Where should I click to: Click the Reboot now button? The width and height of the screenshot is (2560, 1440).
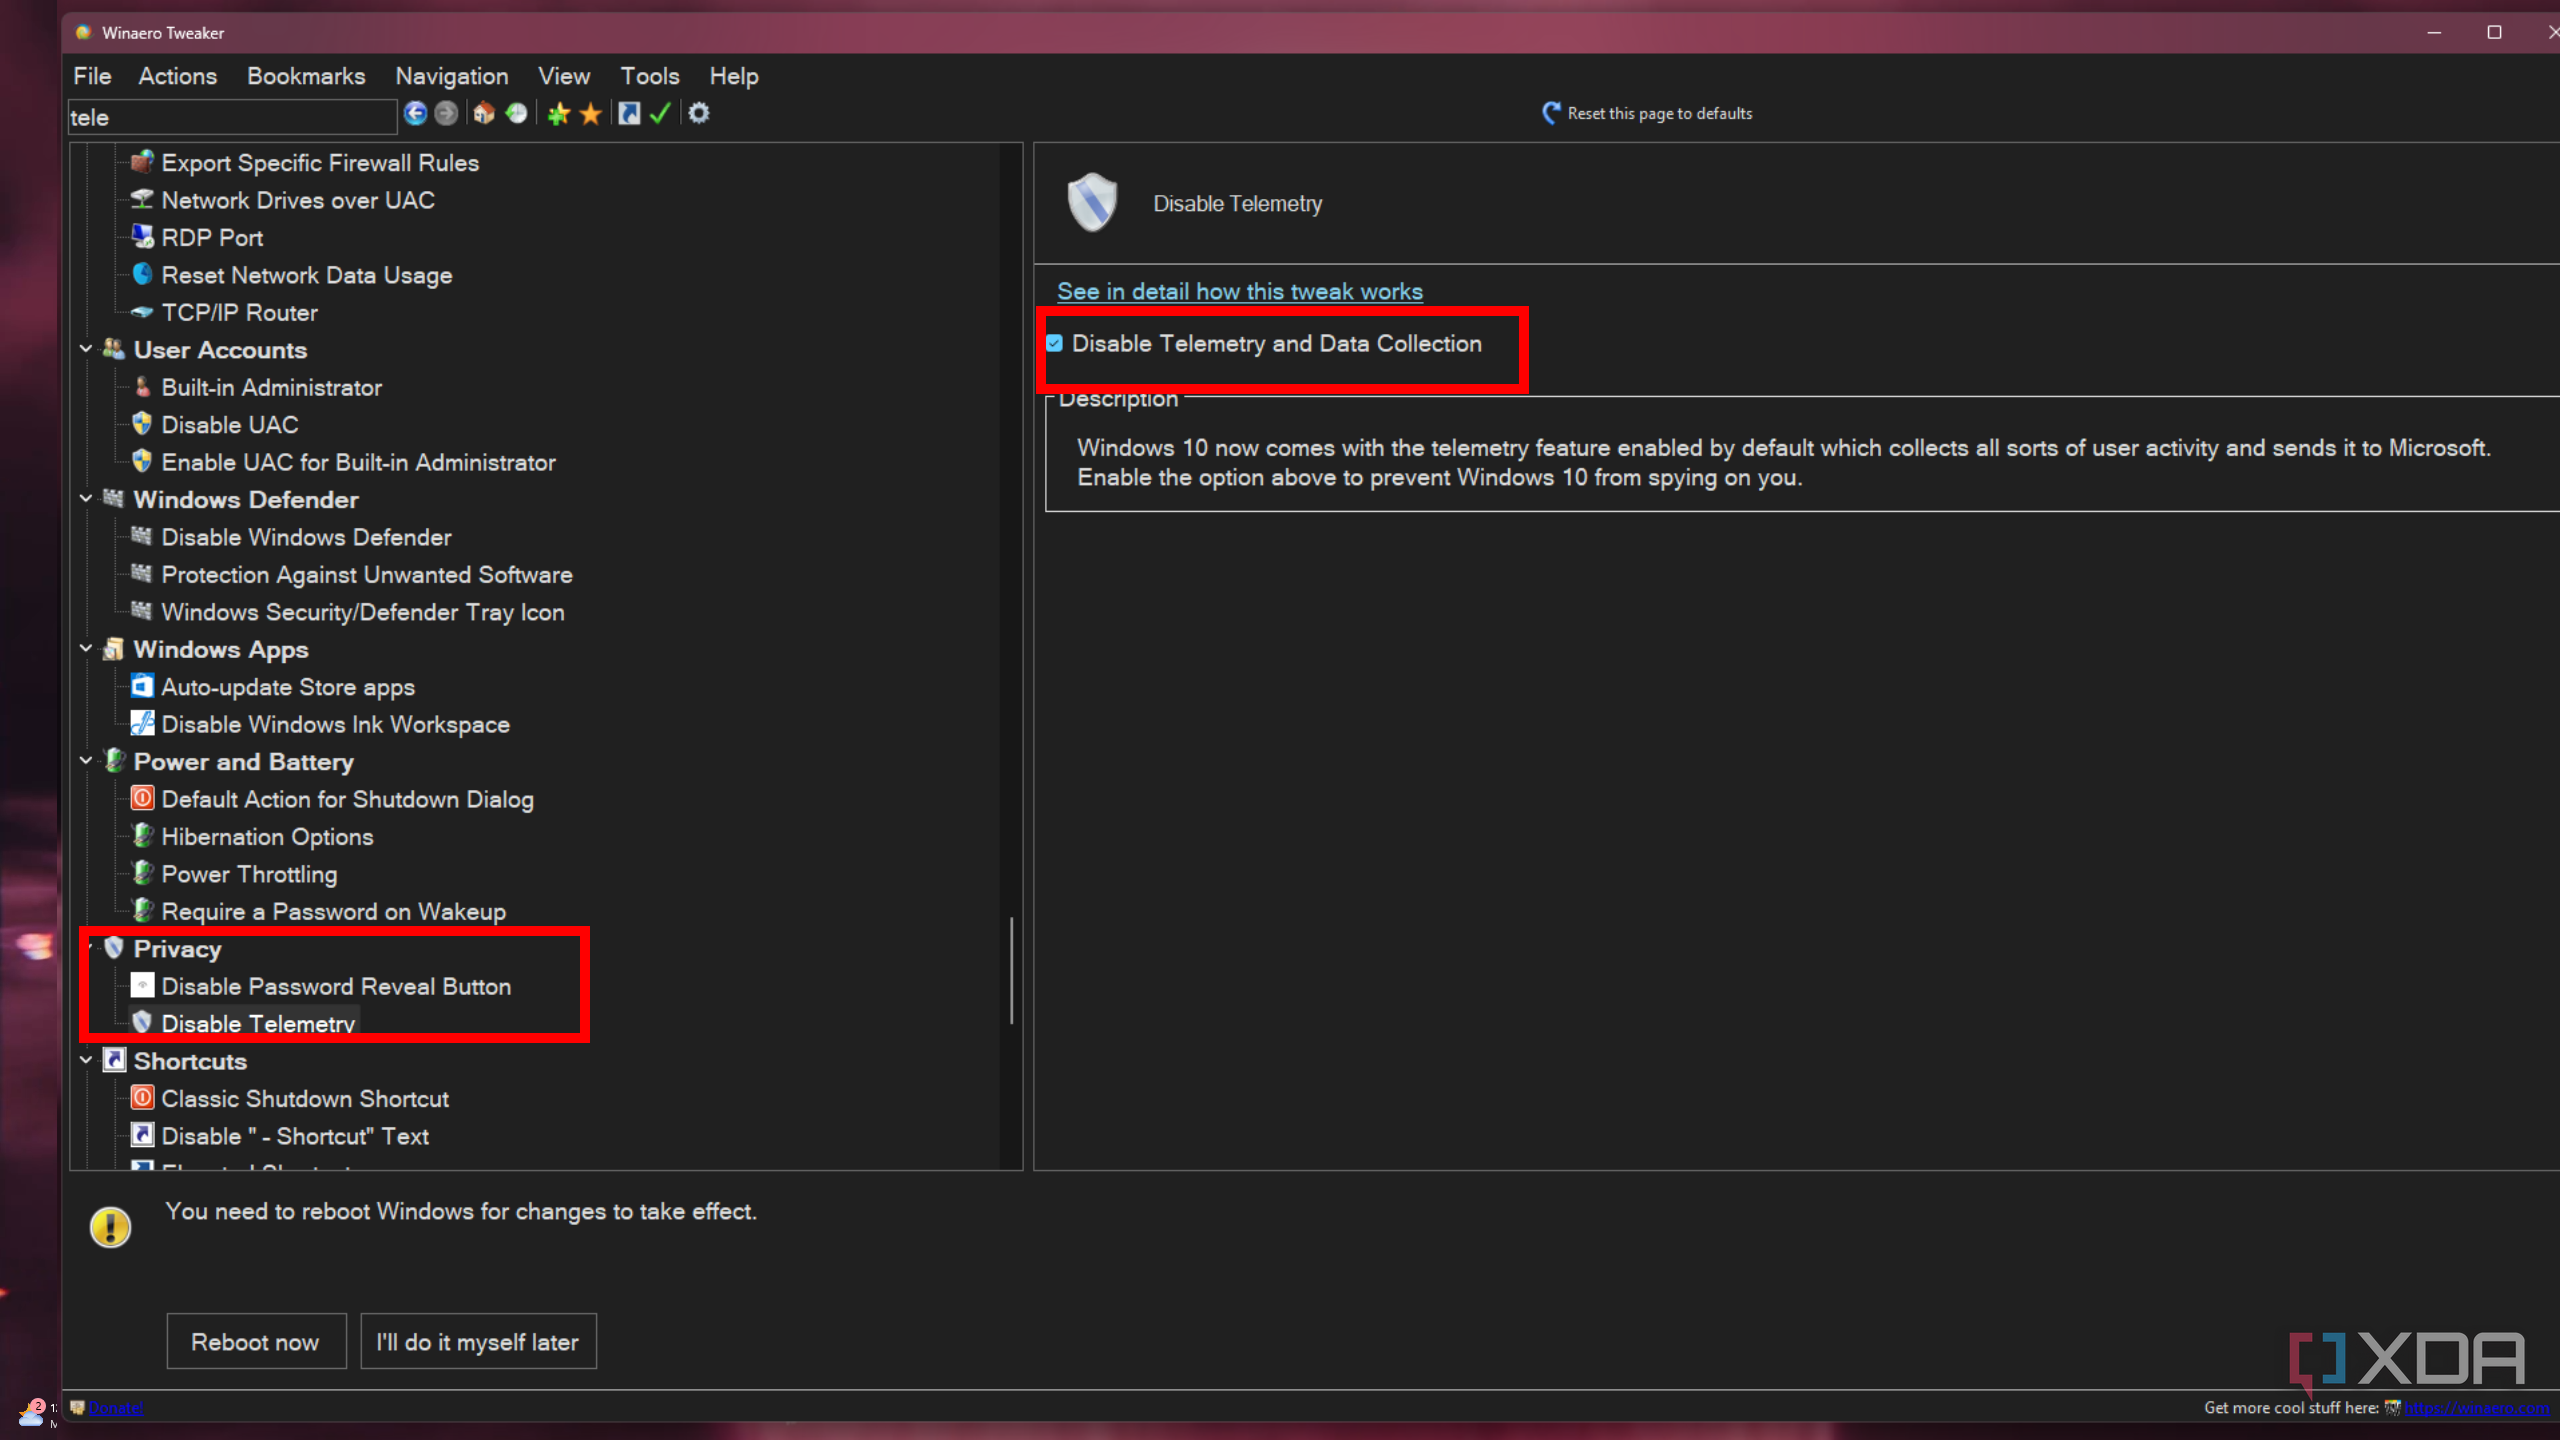(256, 1341)
